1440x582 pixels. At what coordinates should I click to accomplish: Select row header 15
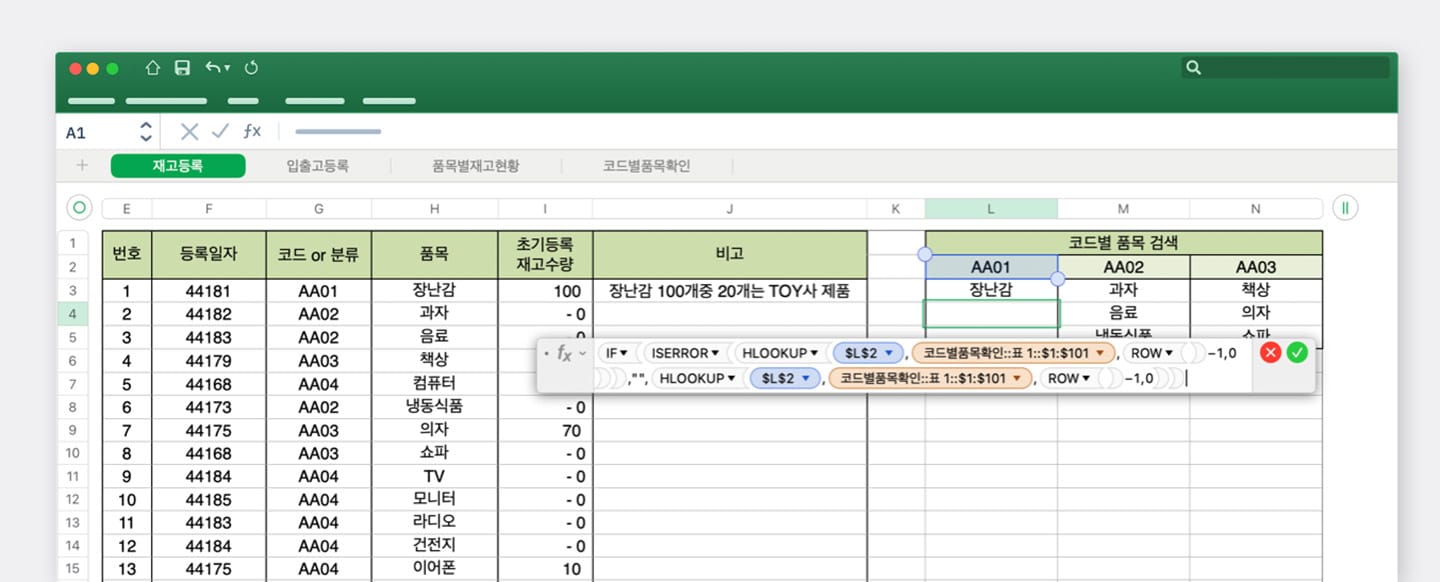72,568
